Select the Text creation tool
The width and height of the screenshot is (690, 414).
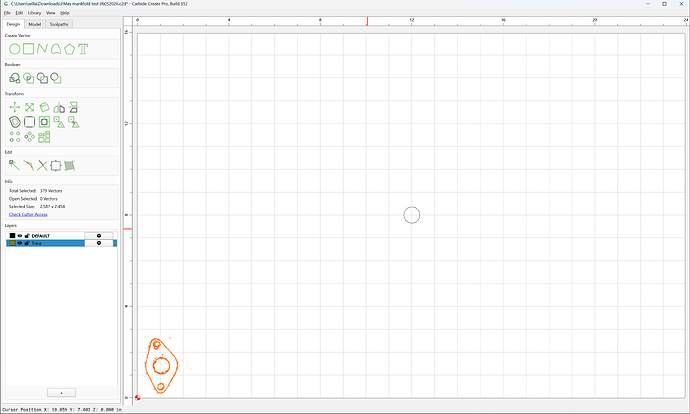83,49
